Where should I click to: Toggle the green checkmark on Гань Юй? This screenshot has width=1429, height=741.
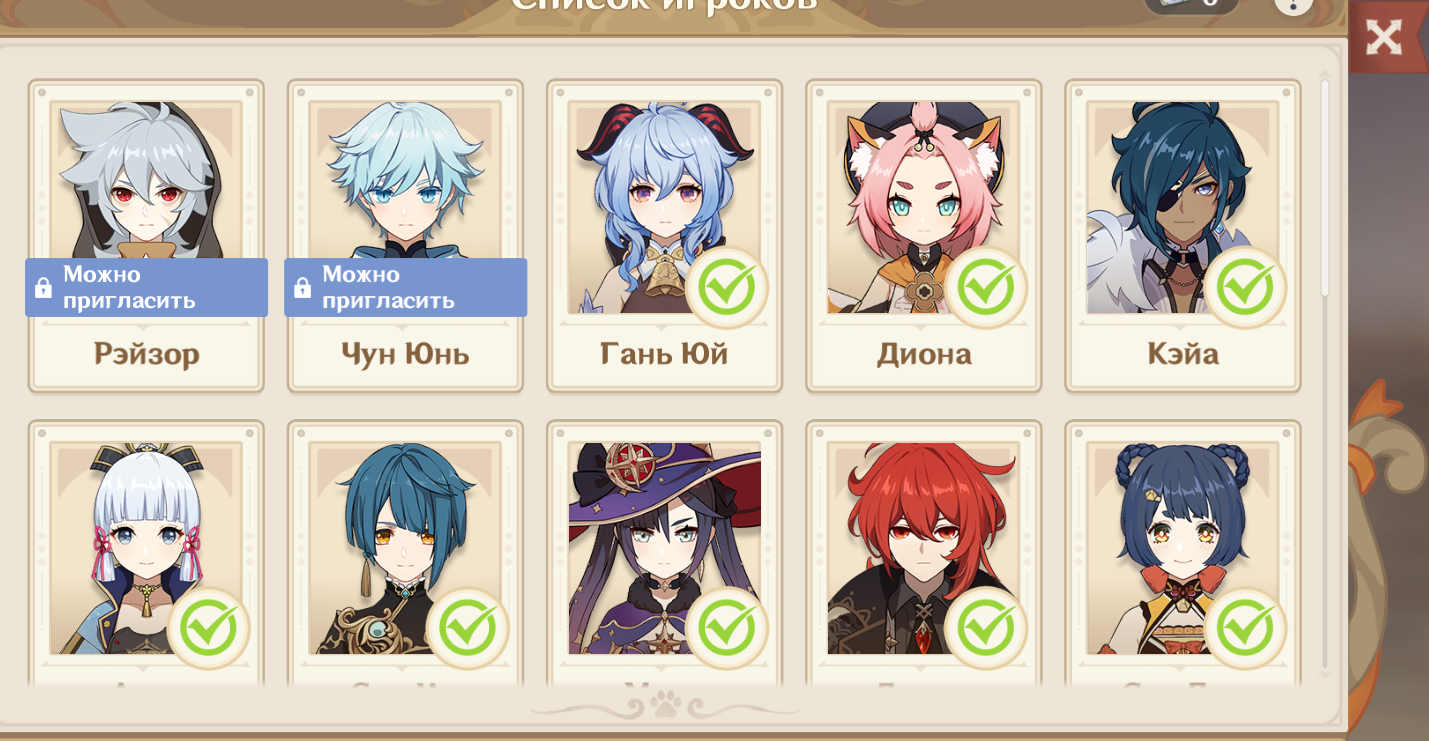coord(727,288)
